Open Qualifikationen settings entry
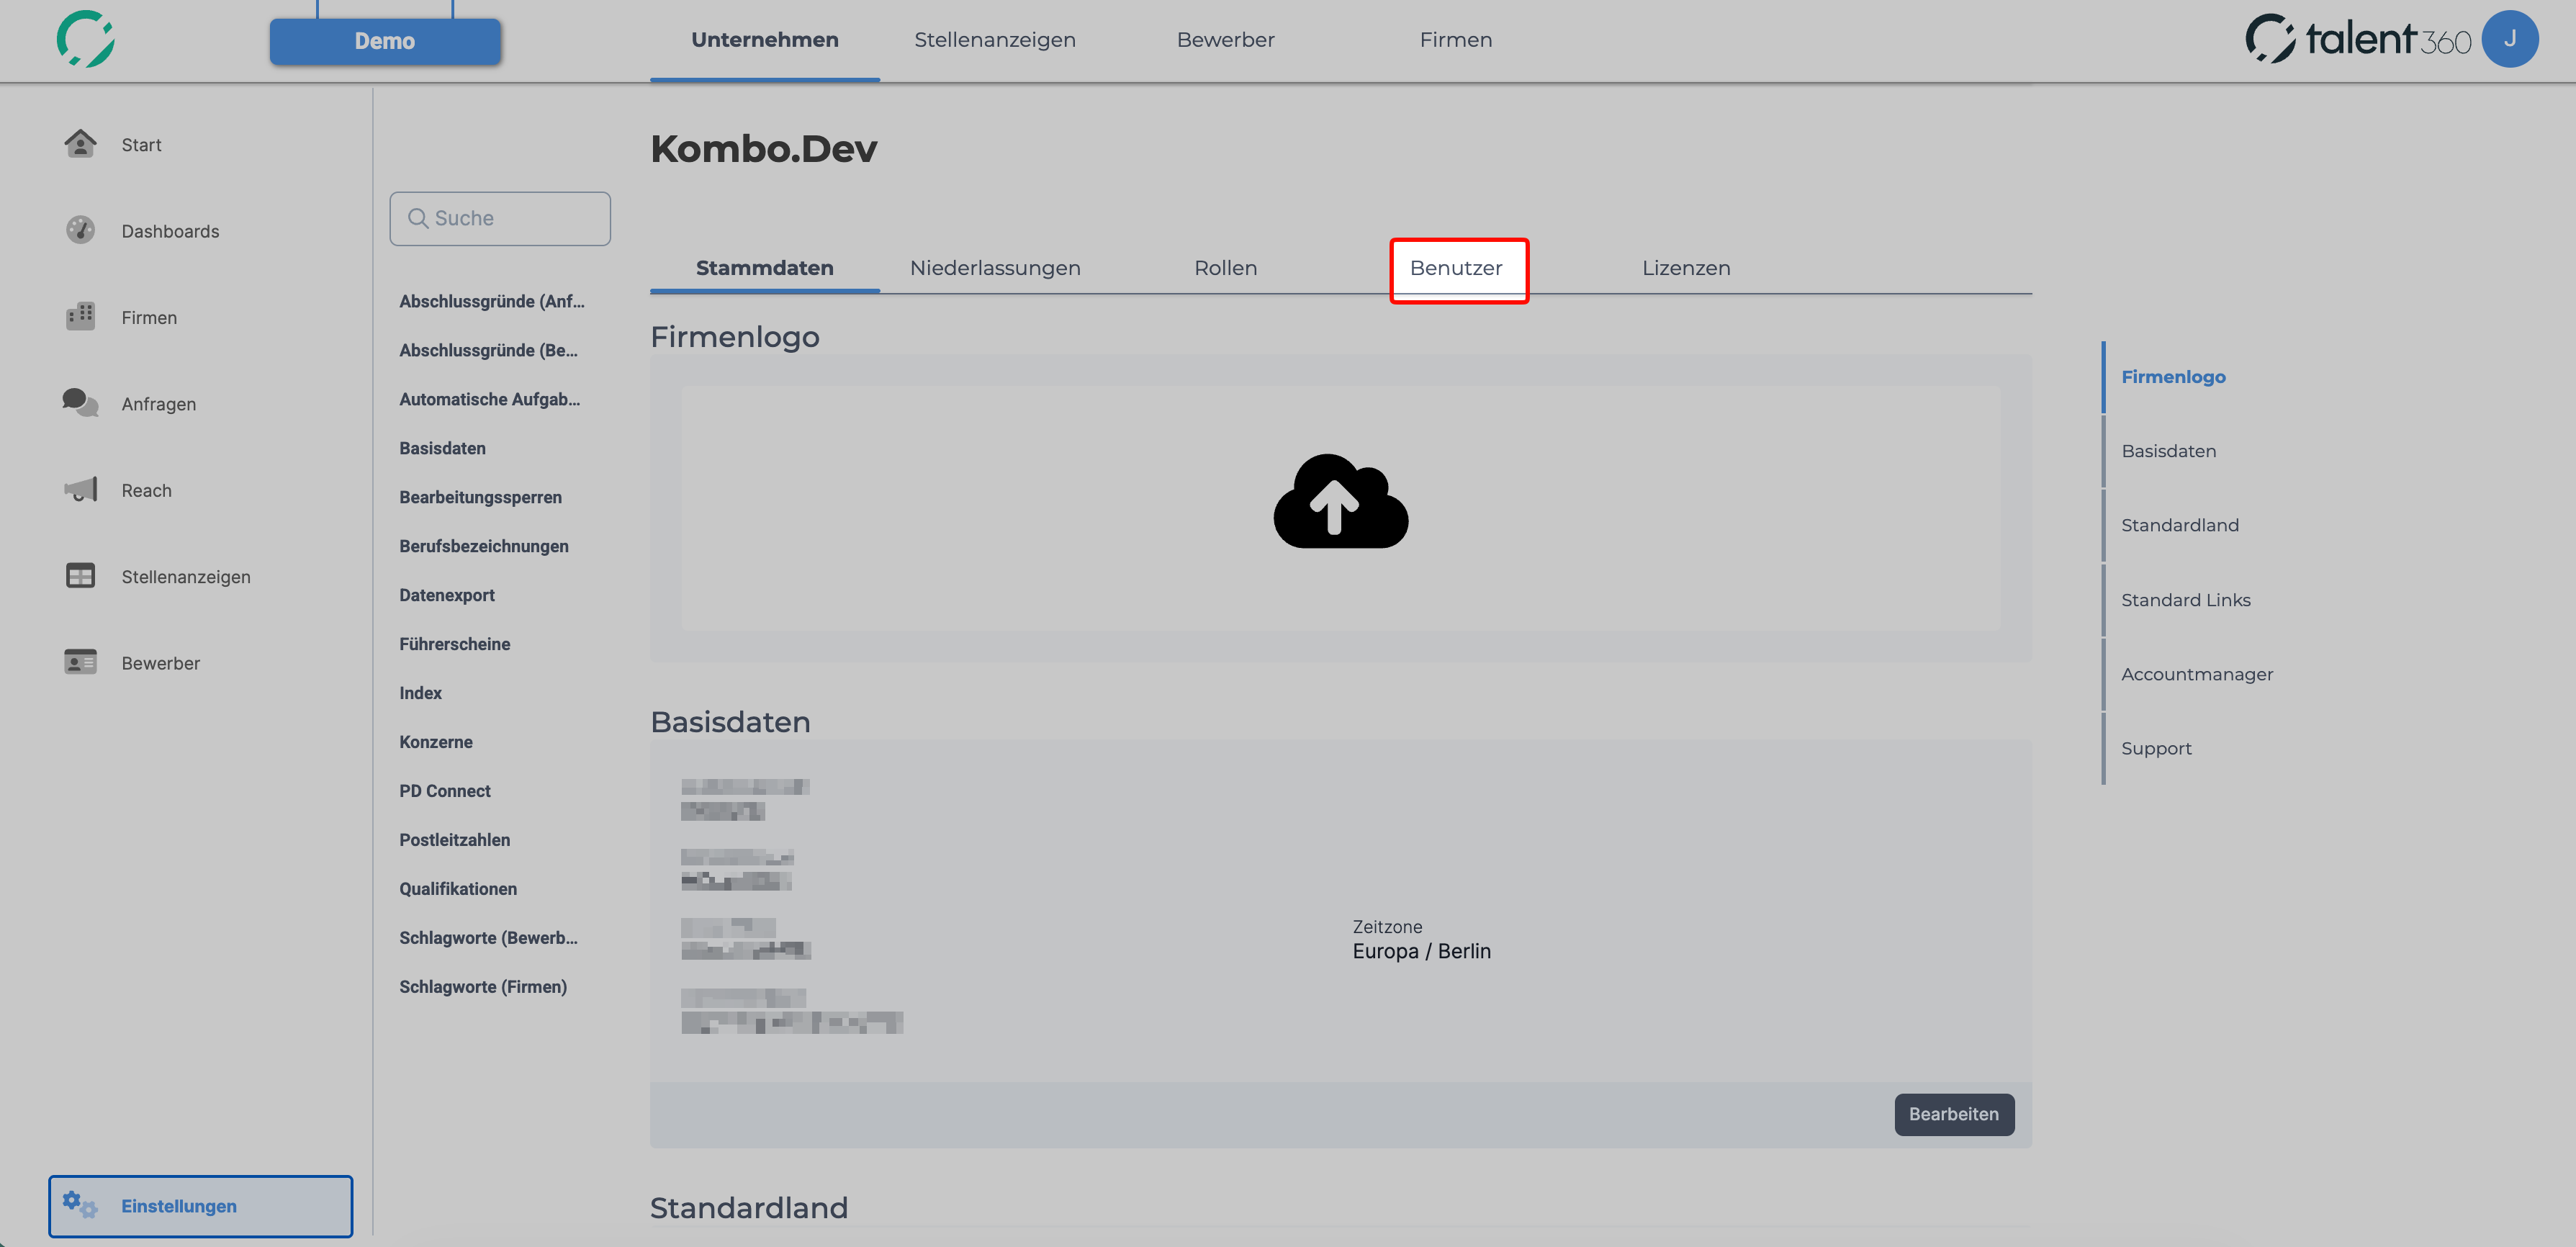Image resolution: width=2576 pixels, height=1247 pixels. pyautogui.click(x=458, y=889)
